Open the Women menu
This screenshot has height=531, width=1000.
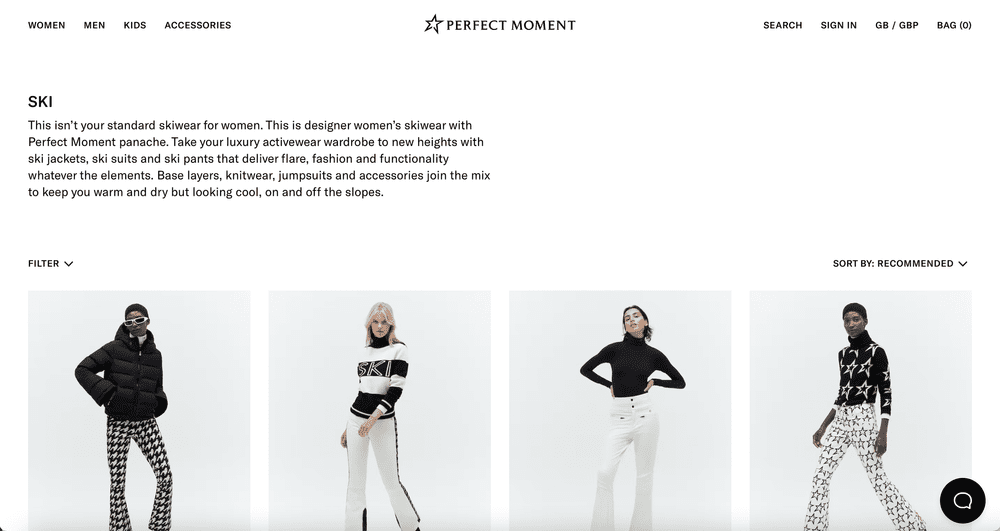click(47, 25)
